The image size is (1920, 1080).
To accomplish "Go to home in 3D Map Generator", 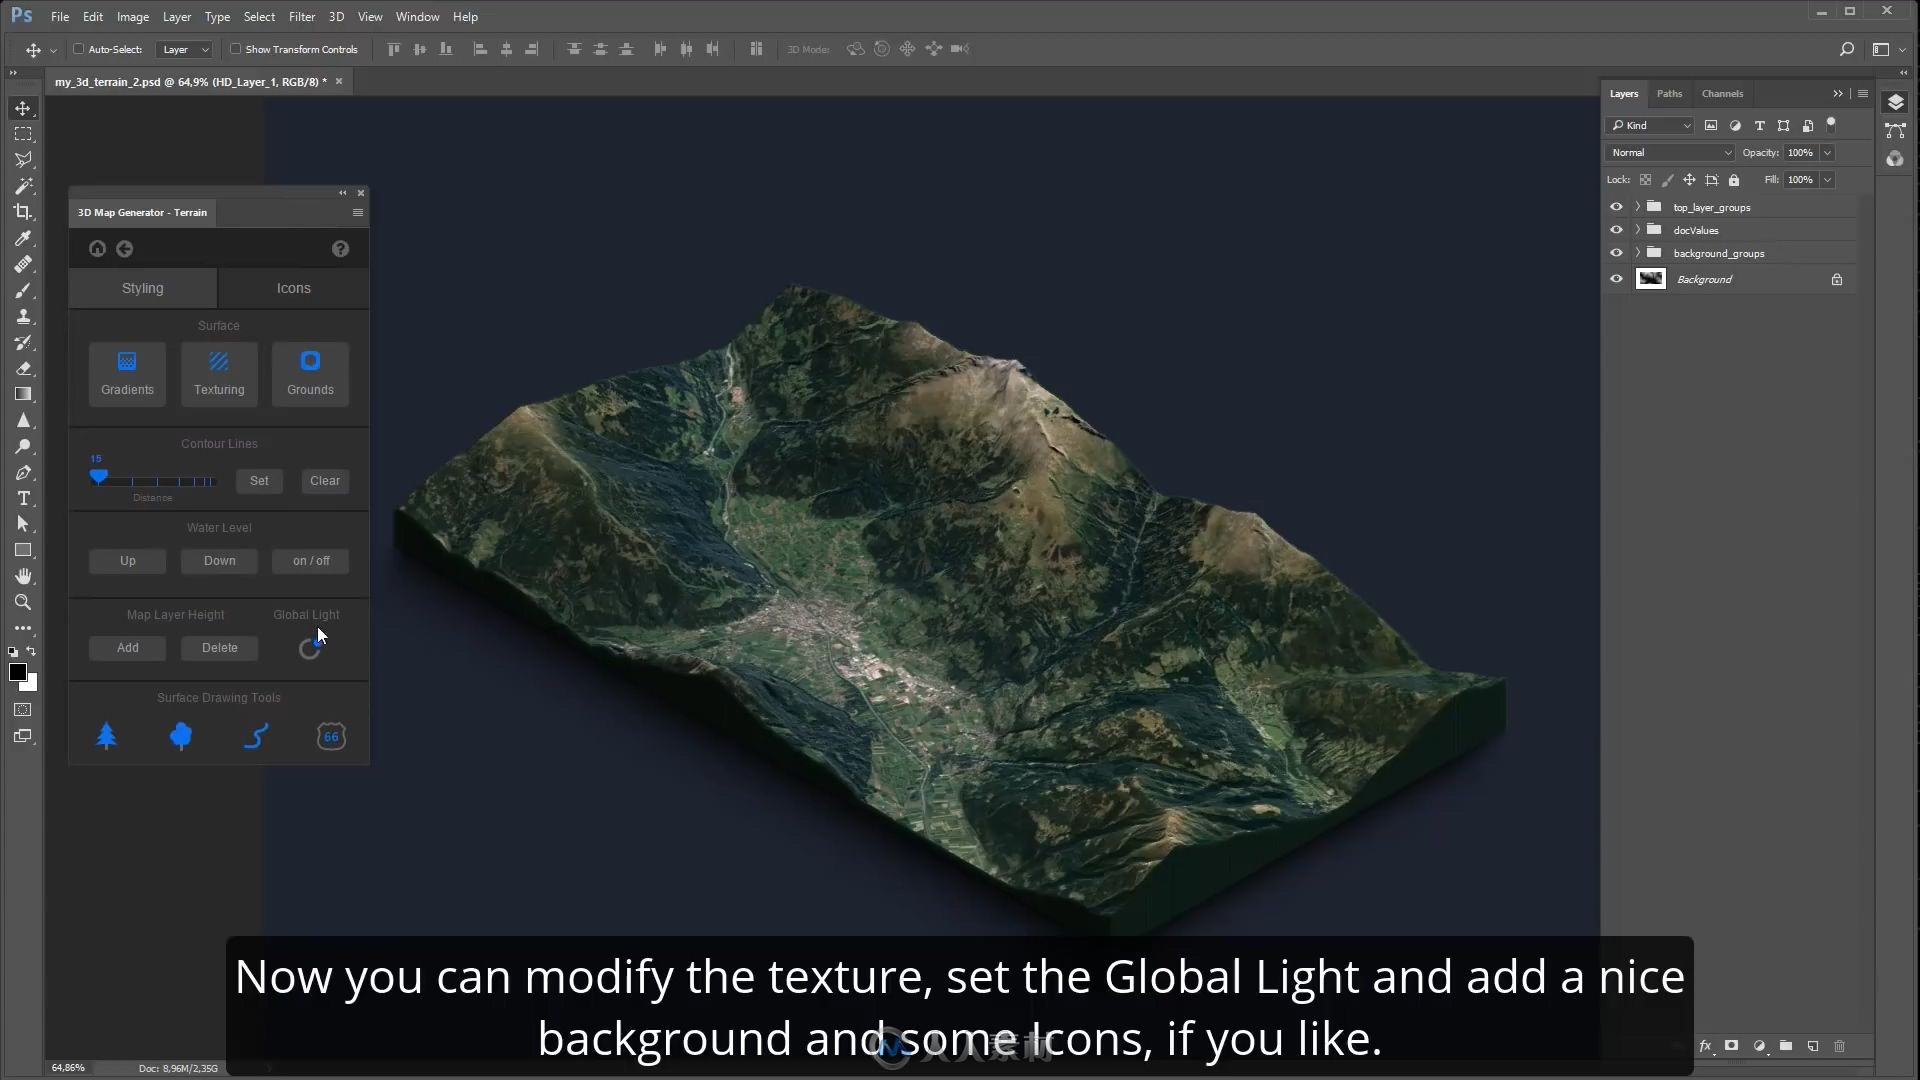I will pyautogui.click(x=97, y=249).
